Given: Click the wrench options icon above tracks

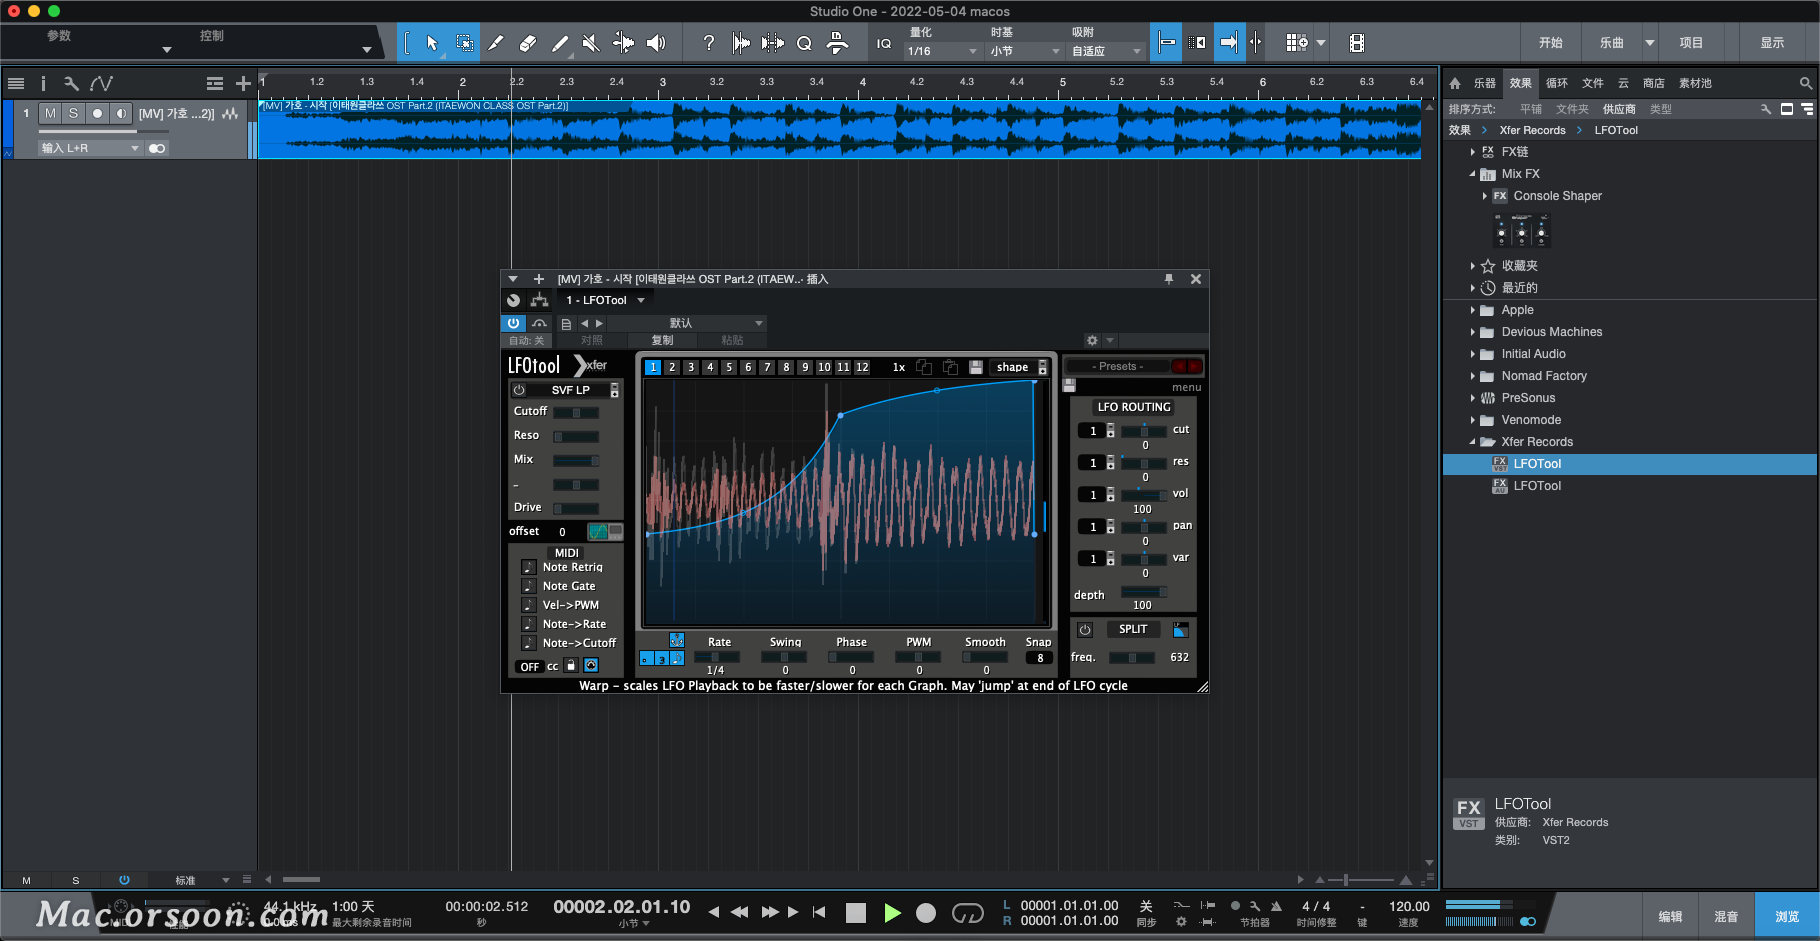Looking at the screenshot, I should [x=71, y=83].
